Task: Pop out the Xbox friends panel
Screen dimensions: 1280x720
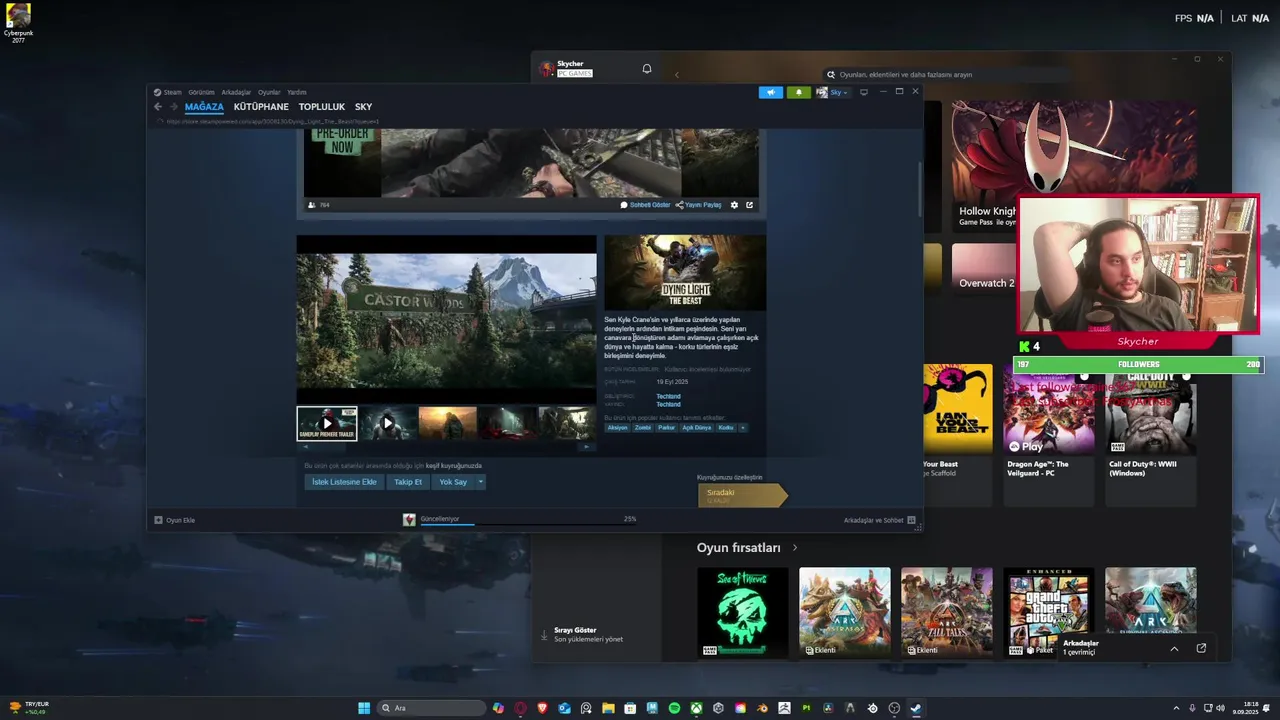Action: pos(1201,648)
